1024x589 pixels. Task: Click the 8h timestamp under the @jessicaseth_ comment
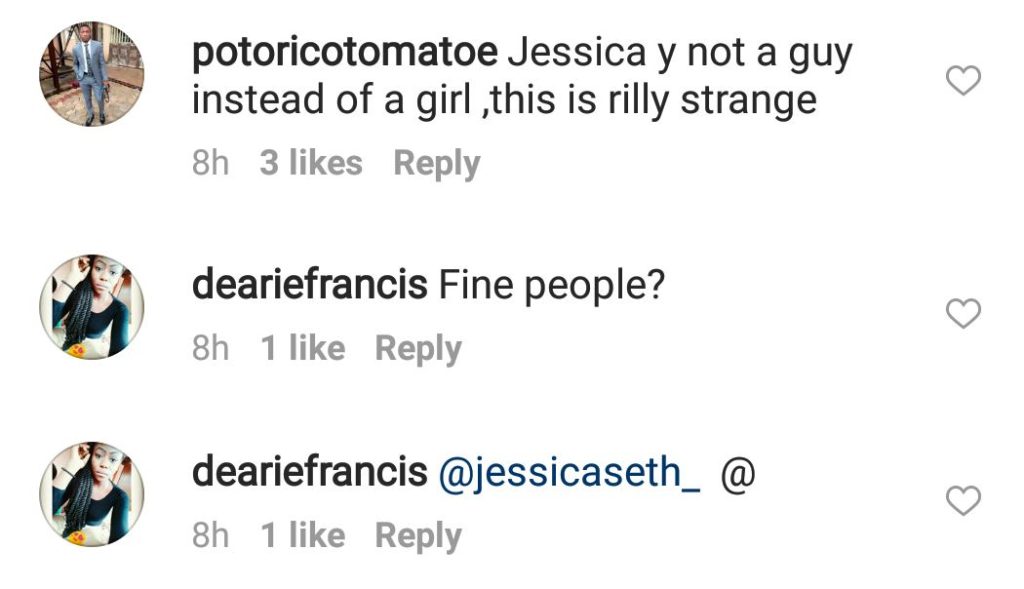210,536
